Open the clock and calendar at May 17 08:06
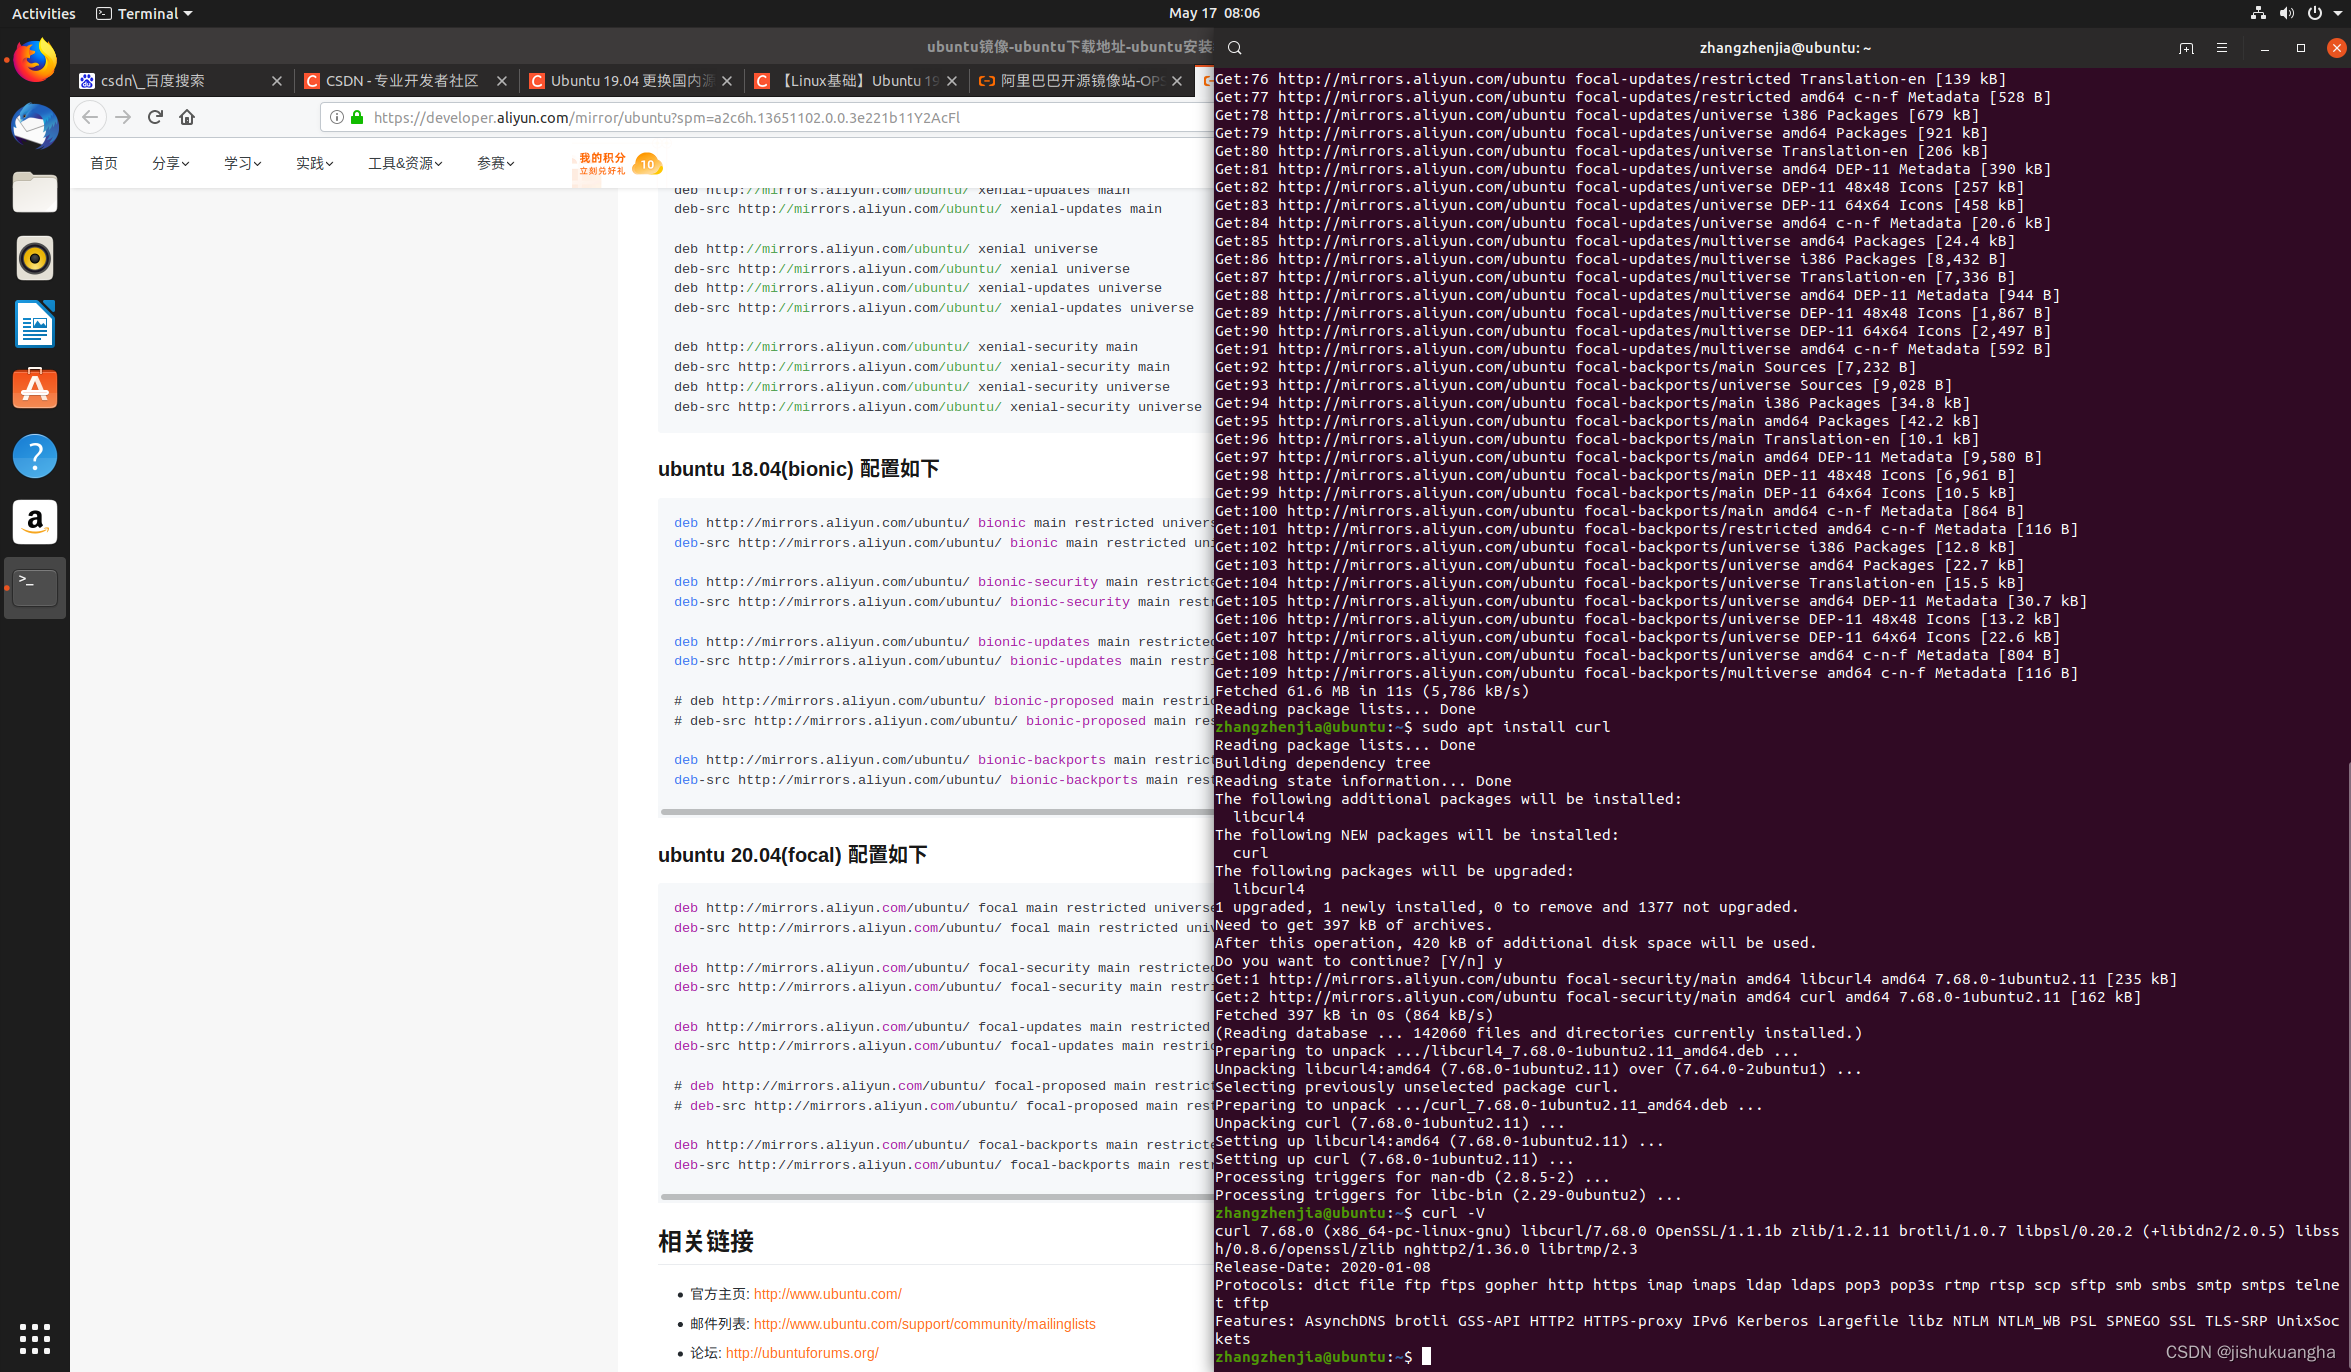Image resolution: width=2351 pixels, height=1372 pixels. (1214, 13)
